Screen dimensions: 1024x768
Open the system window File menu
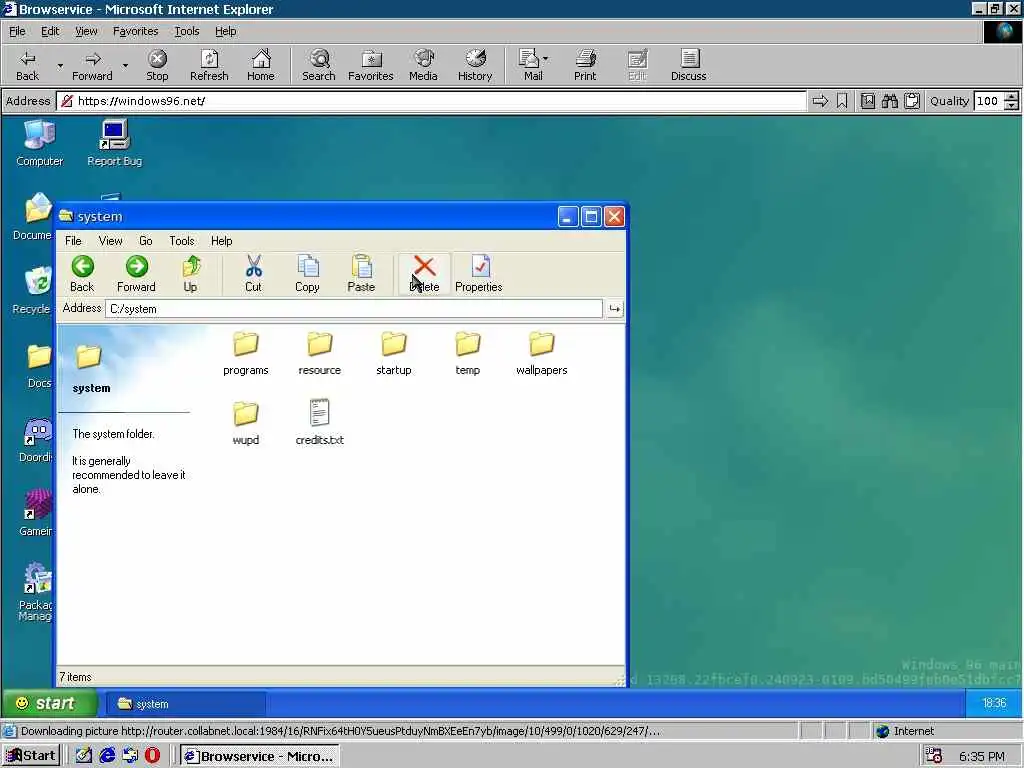coord(73,241)
